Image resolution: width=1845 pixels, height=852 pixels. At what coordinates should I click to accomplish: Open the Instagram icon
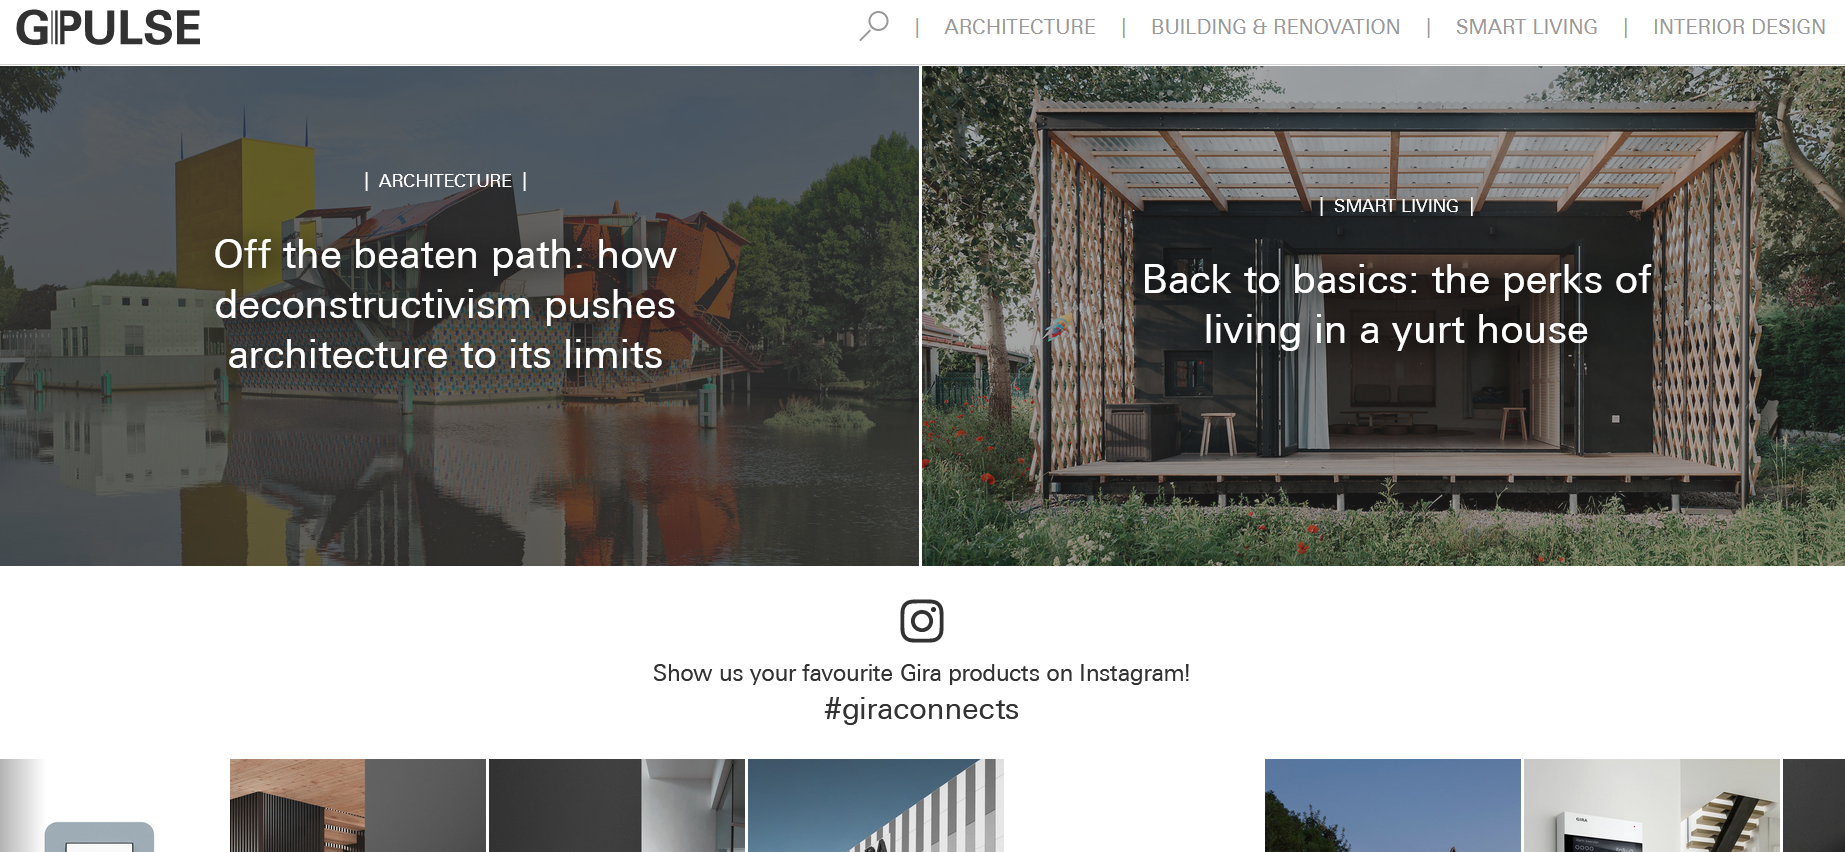click(921, 621)
